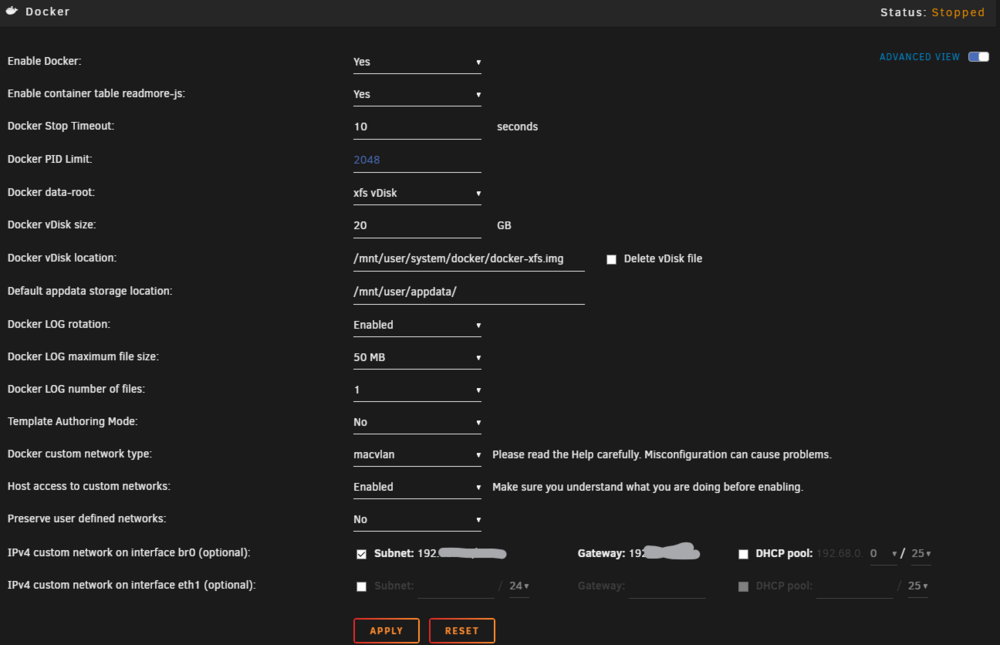
Task: Open the br0 DHCP pool mask dropdown
Action: tap(921, 554)
